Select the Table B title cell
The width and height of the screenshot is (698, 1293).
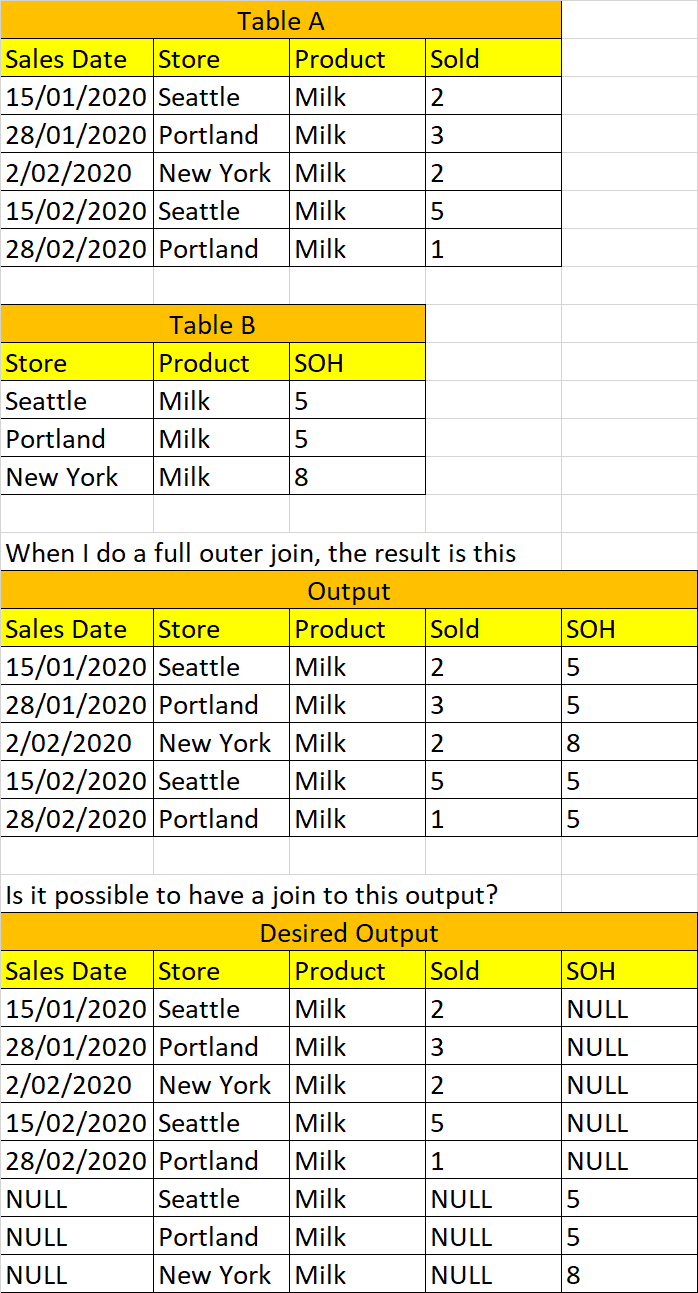(x=212, y=325)
